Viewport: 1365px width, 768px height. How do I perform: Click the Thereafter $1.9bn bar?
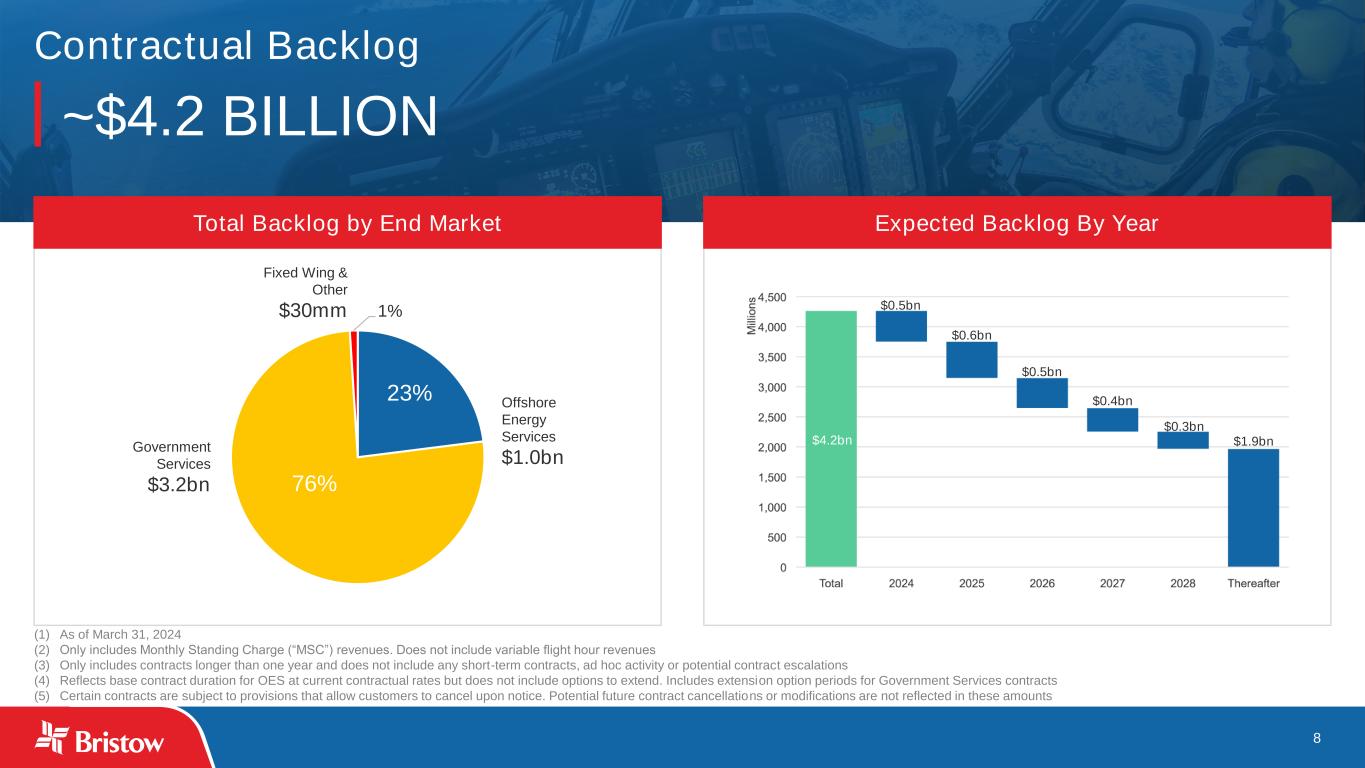coord(1253,507)
